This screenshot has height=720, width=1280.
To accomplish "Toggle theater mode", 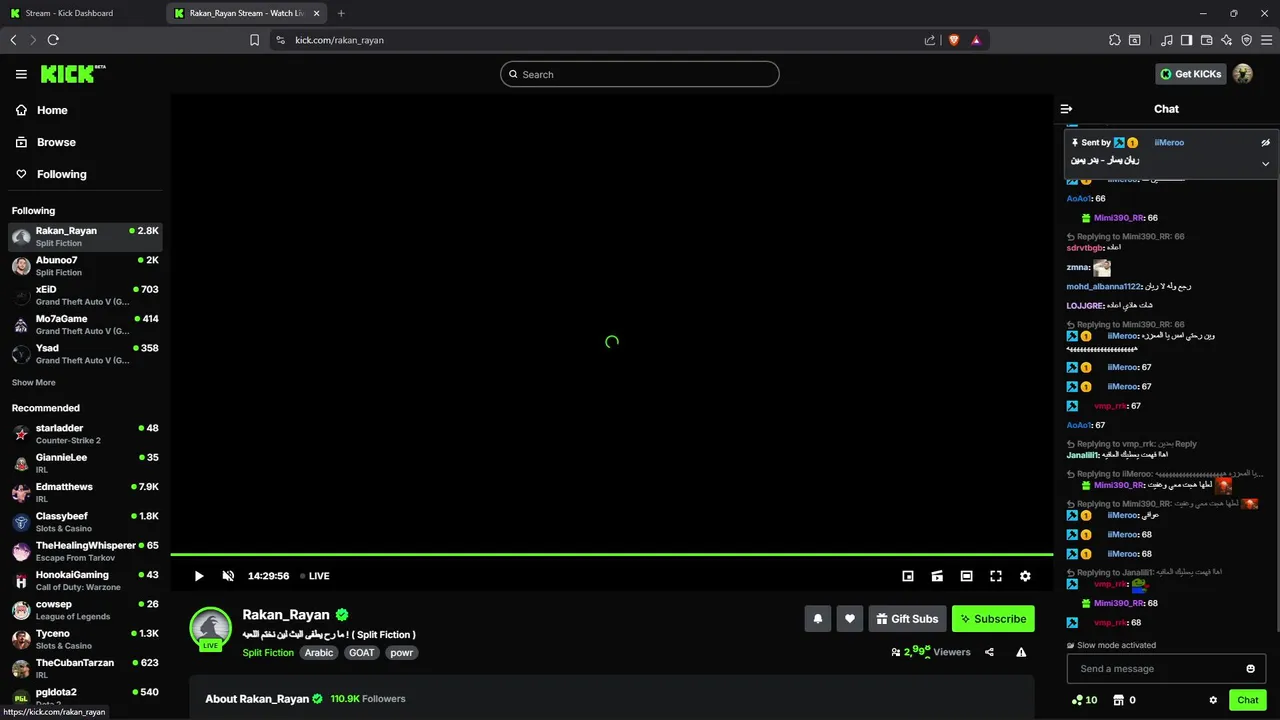I will [x=966, y=576].
